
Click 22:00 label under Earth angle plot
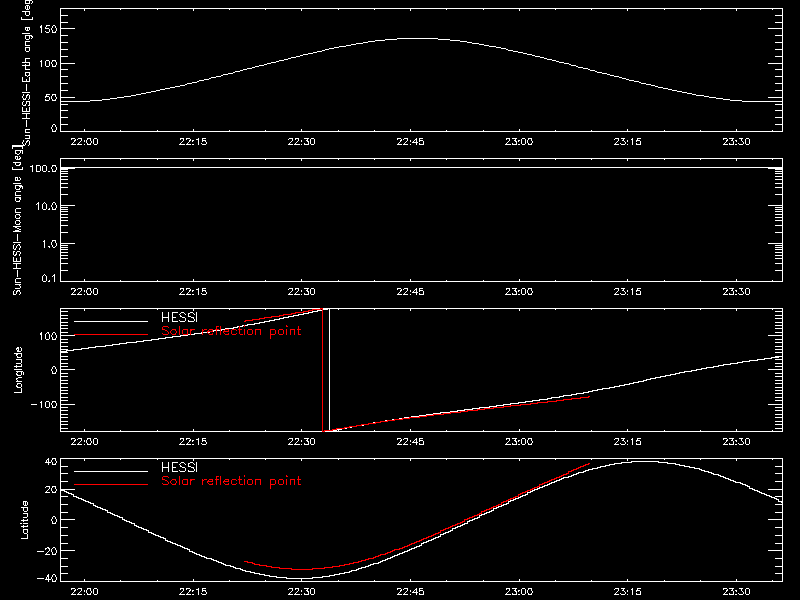[84, 141]
